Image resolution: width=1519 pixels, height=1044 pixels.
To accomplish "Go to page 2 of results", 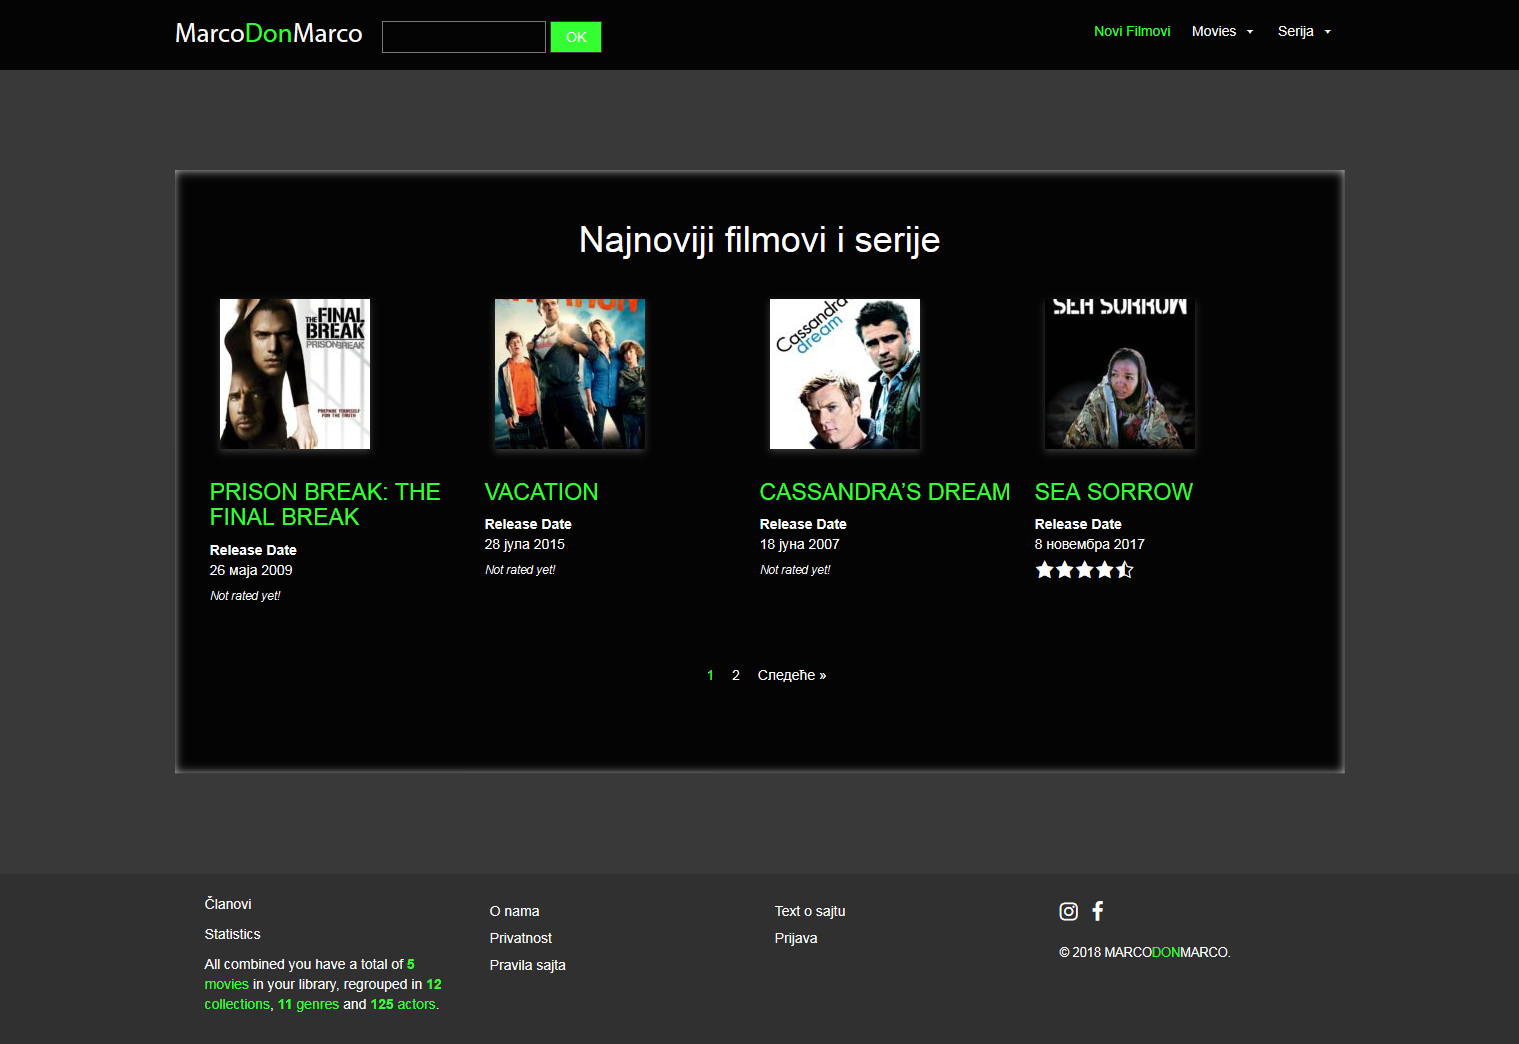I will coord(736,676).
